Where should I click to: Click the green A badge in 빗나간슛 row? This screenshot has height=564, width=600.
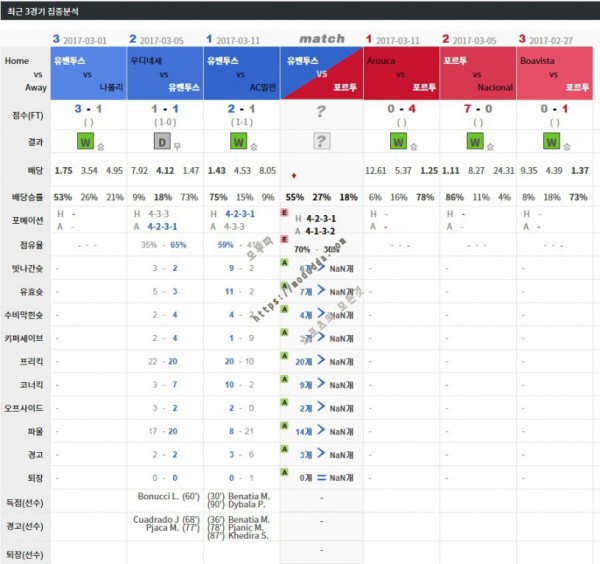(x=284, y=263)
